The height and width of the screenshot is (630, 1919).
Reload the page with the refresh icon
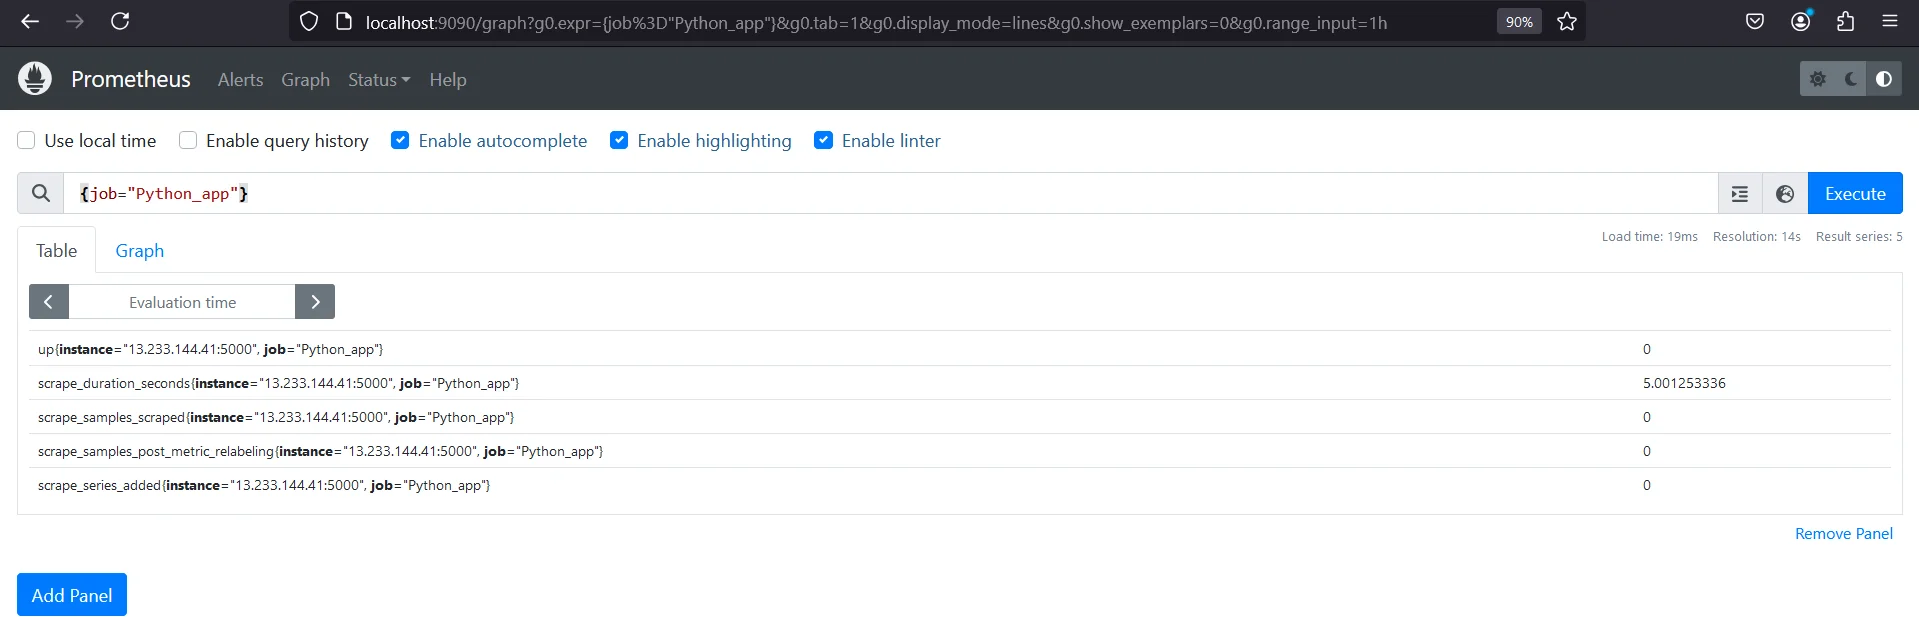[x=120, y=21]
